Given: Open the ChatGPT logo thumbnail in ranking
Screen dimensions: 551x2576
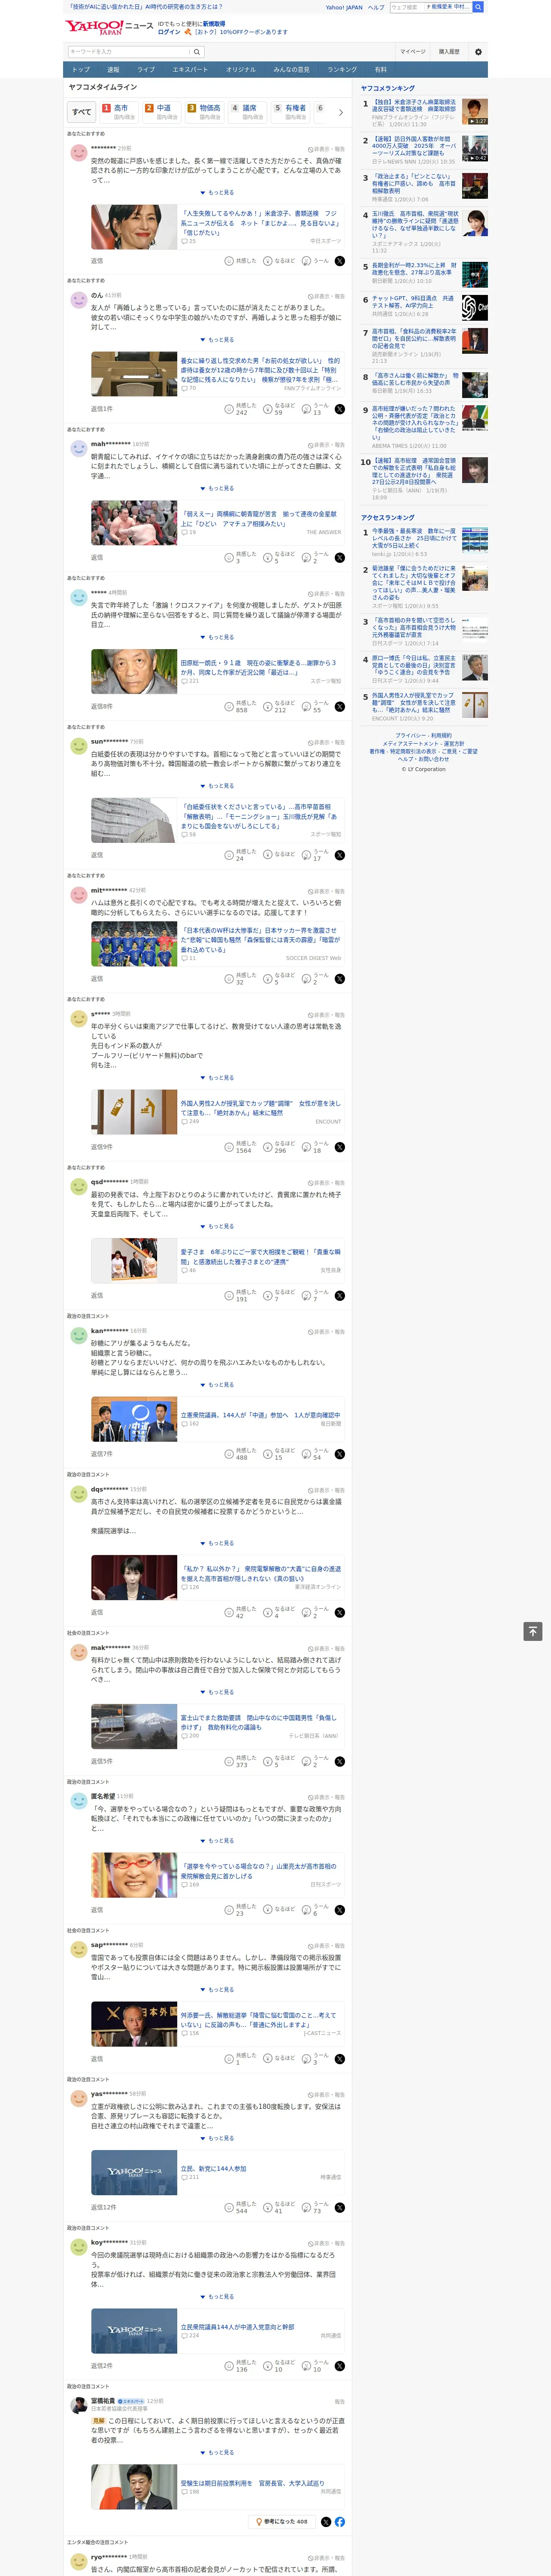Looking at the screenshot, I should point(475,308).
